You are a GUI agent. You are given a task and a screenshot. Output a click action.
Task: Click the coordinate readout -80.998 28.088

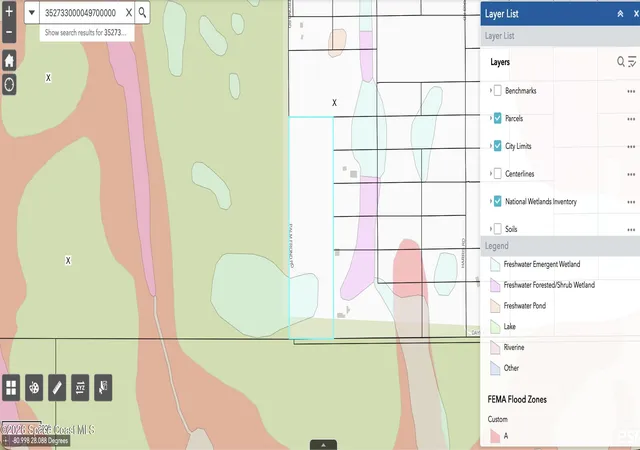click(40, 441)
